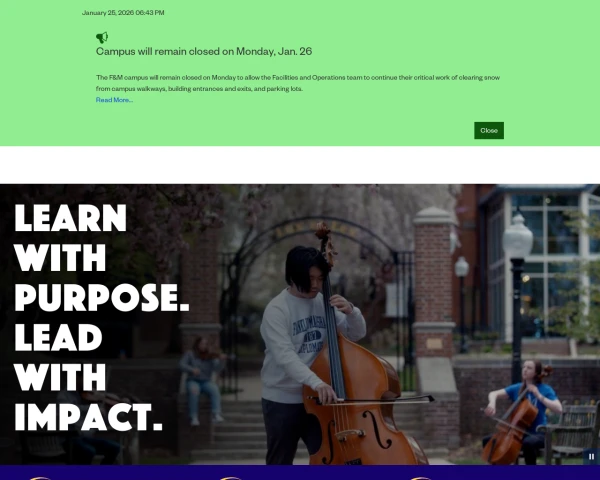The image size is (600, 480).
Task: Click the cellist in the blue shirt
Action: [x=522, y=411]
